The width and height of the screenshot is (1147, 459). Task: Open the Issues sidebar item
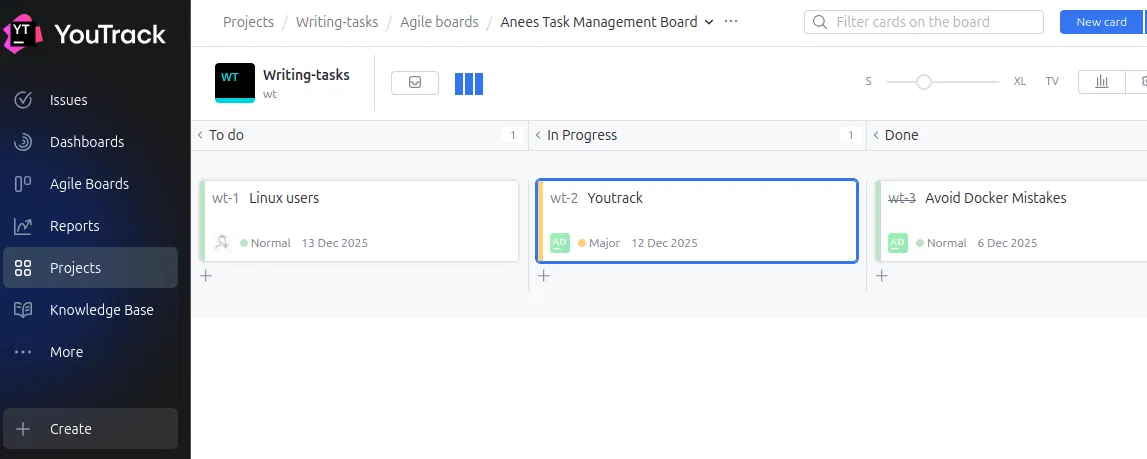pos(68,100)
